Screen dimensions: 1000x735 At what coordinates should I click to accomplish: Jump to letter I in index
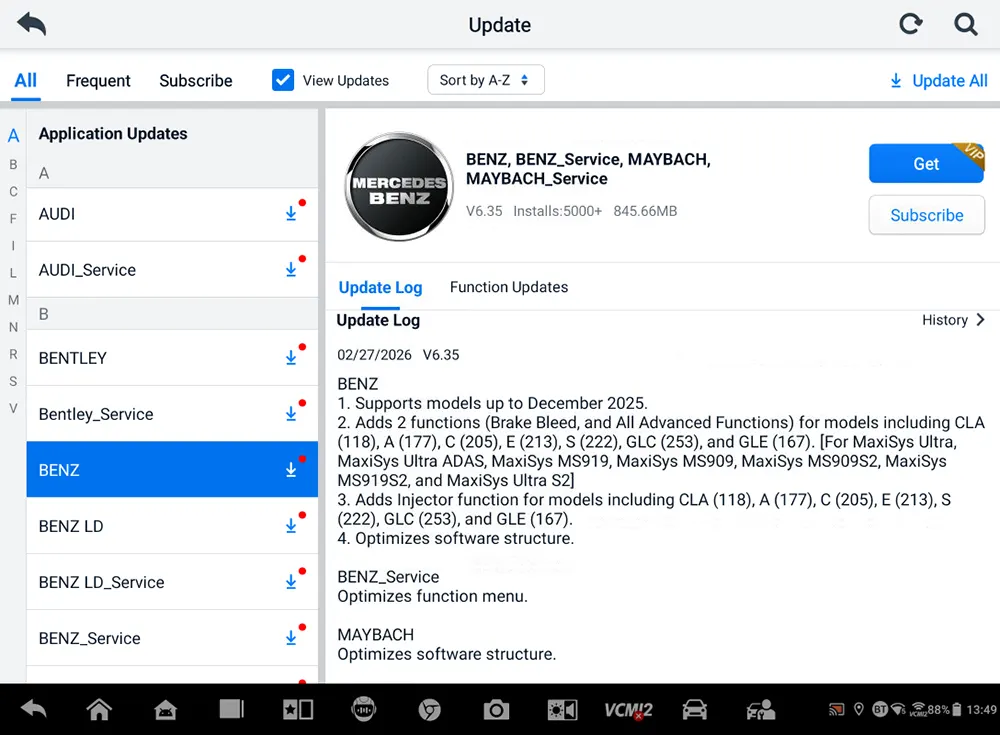[x=13, y=246]
